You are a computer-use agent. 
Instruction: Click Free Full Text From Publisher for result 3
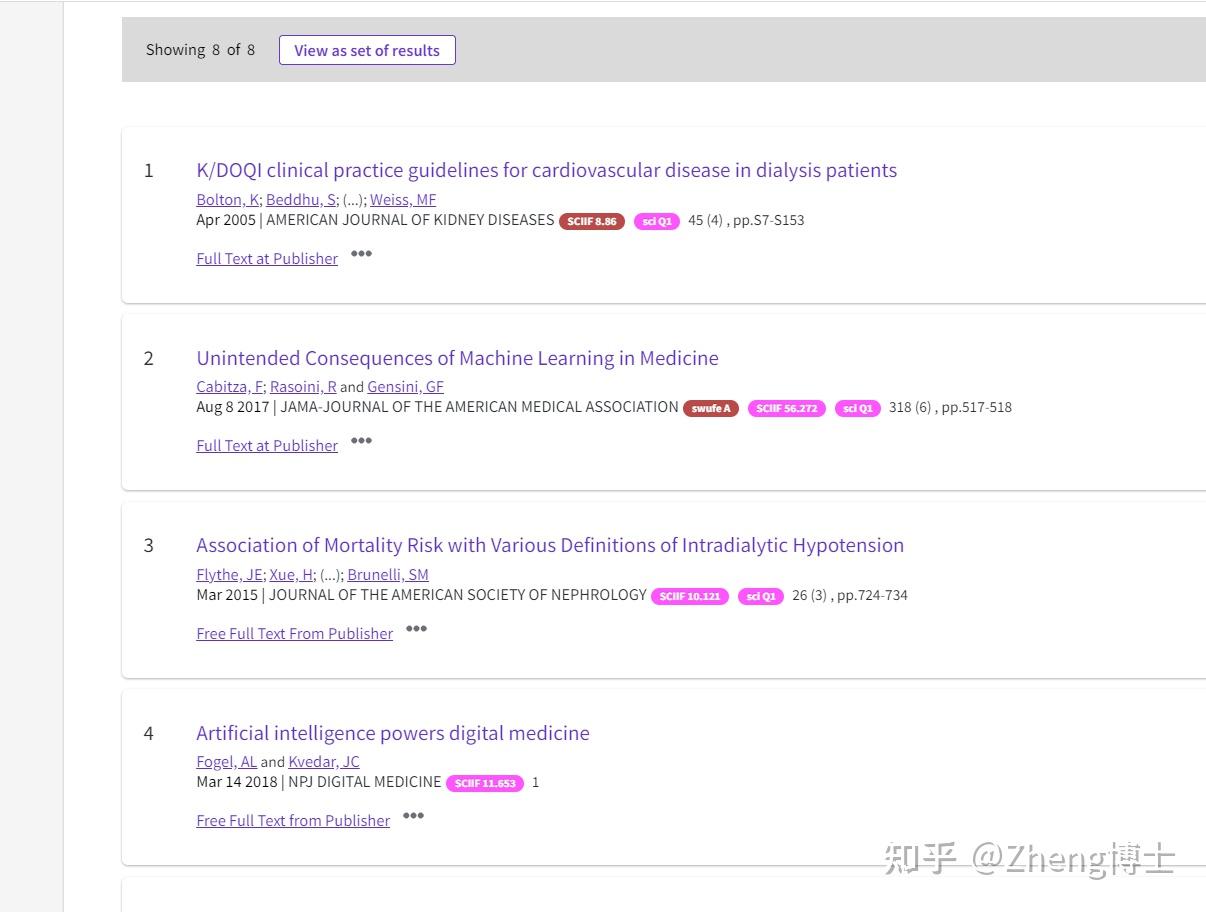pos(295,633)
